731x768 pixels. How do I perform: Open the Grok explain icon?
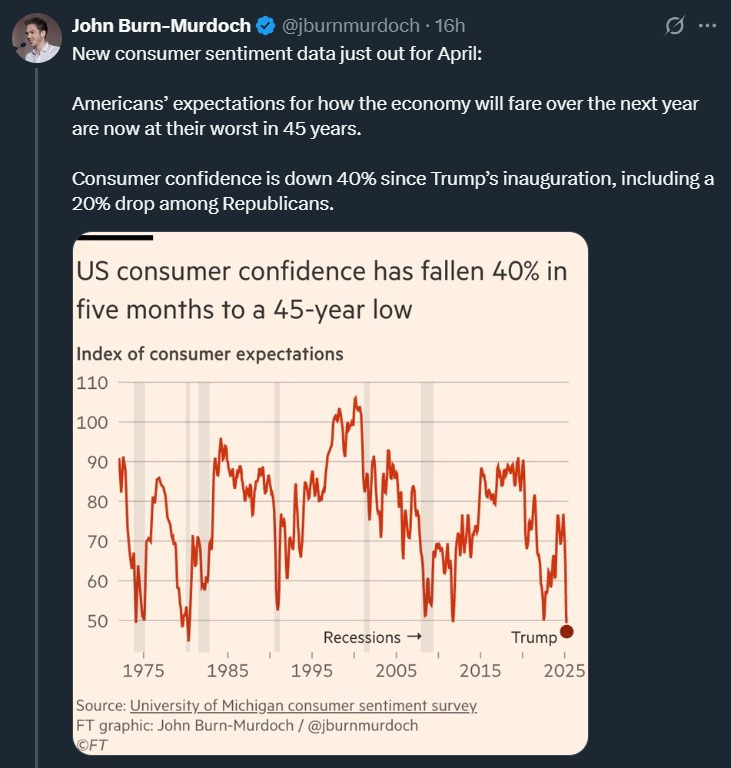674,25
